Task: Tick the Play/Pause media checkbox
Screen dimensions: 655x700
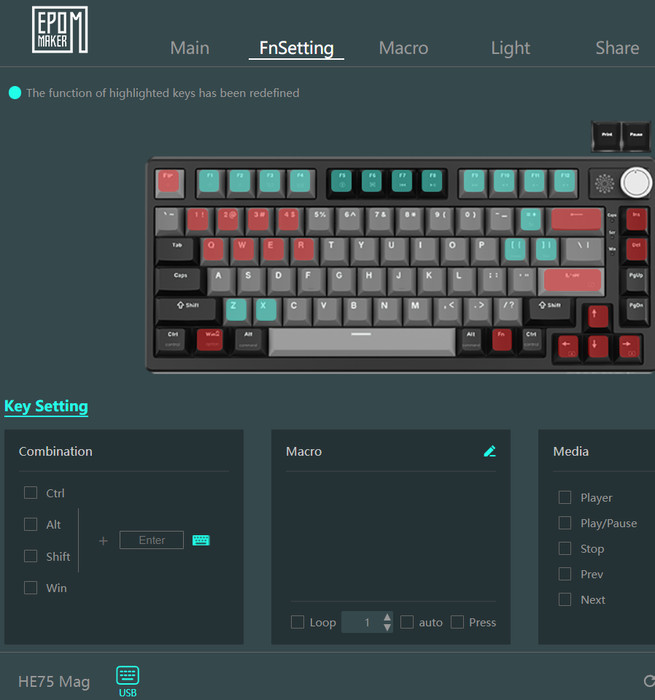Action: click(565, 523)
